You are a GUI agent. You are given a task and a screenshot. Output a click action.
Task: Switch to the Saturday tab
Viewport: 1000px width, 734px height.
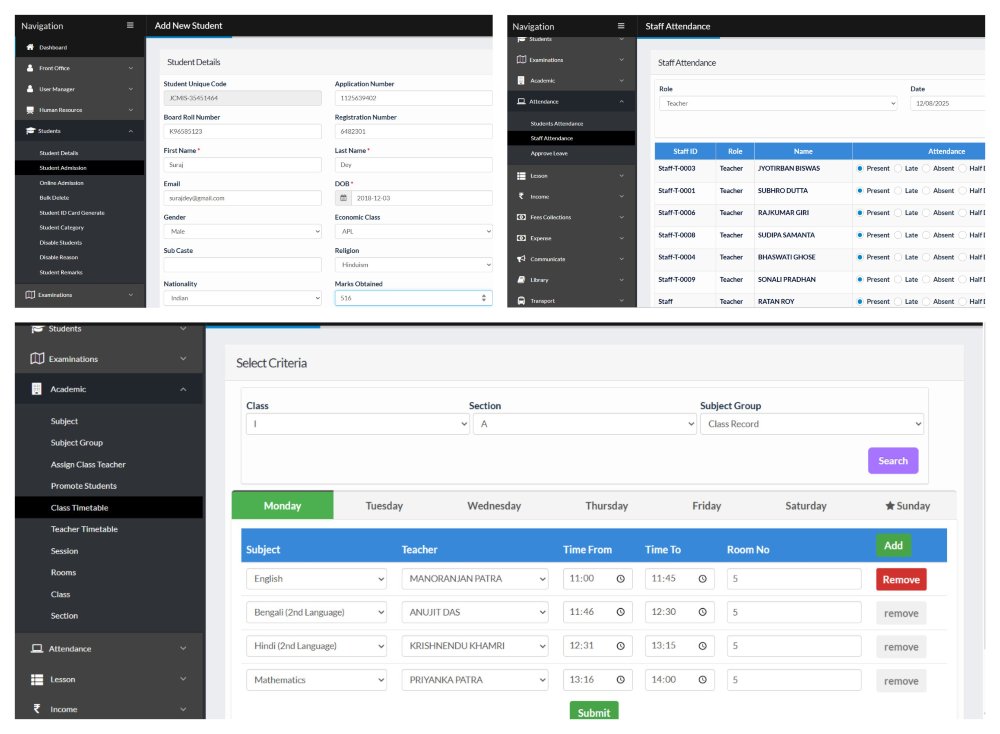tap(805, 506)
